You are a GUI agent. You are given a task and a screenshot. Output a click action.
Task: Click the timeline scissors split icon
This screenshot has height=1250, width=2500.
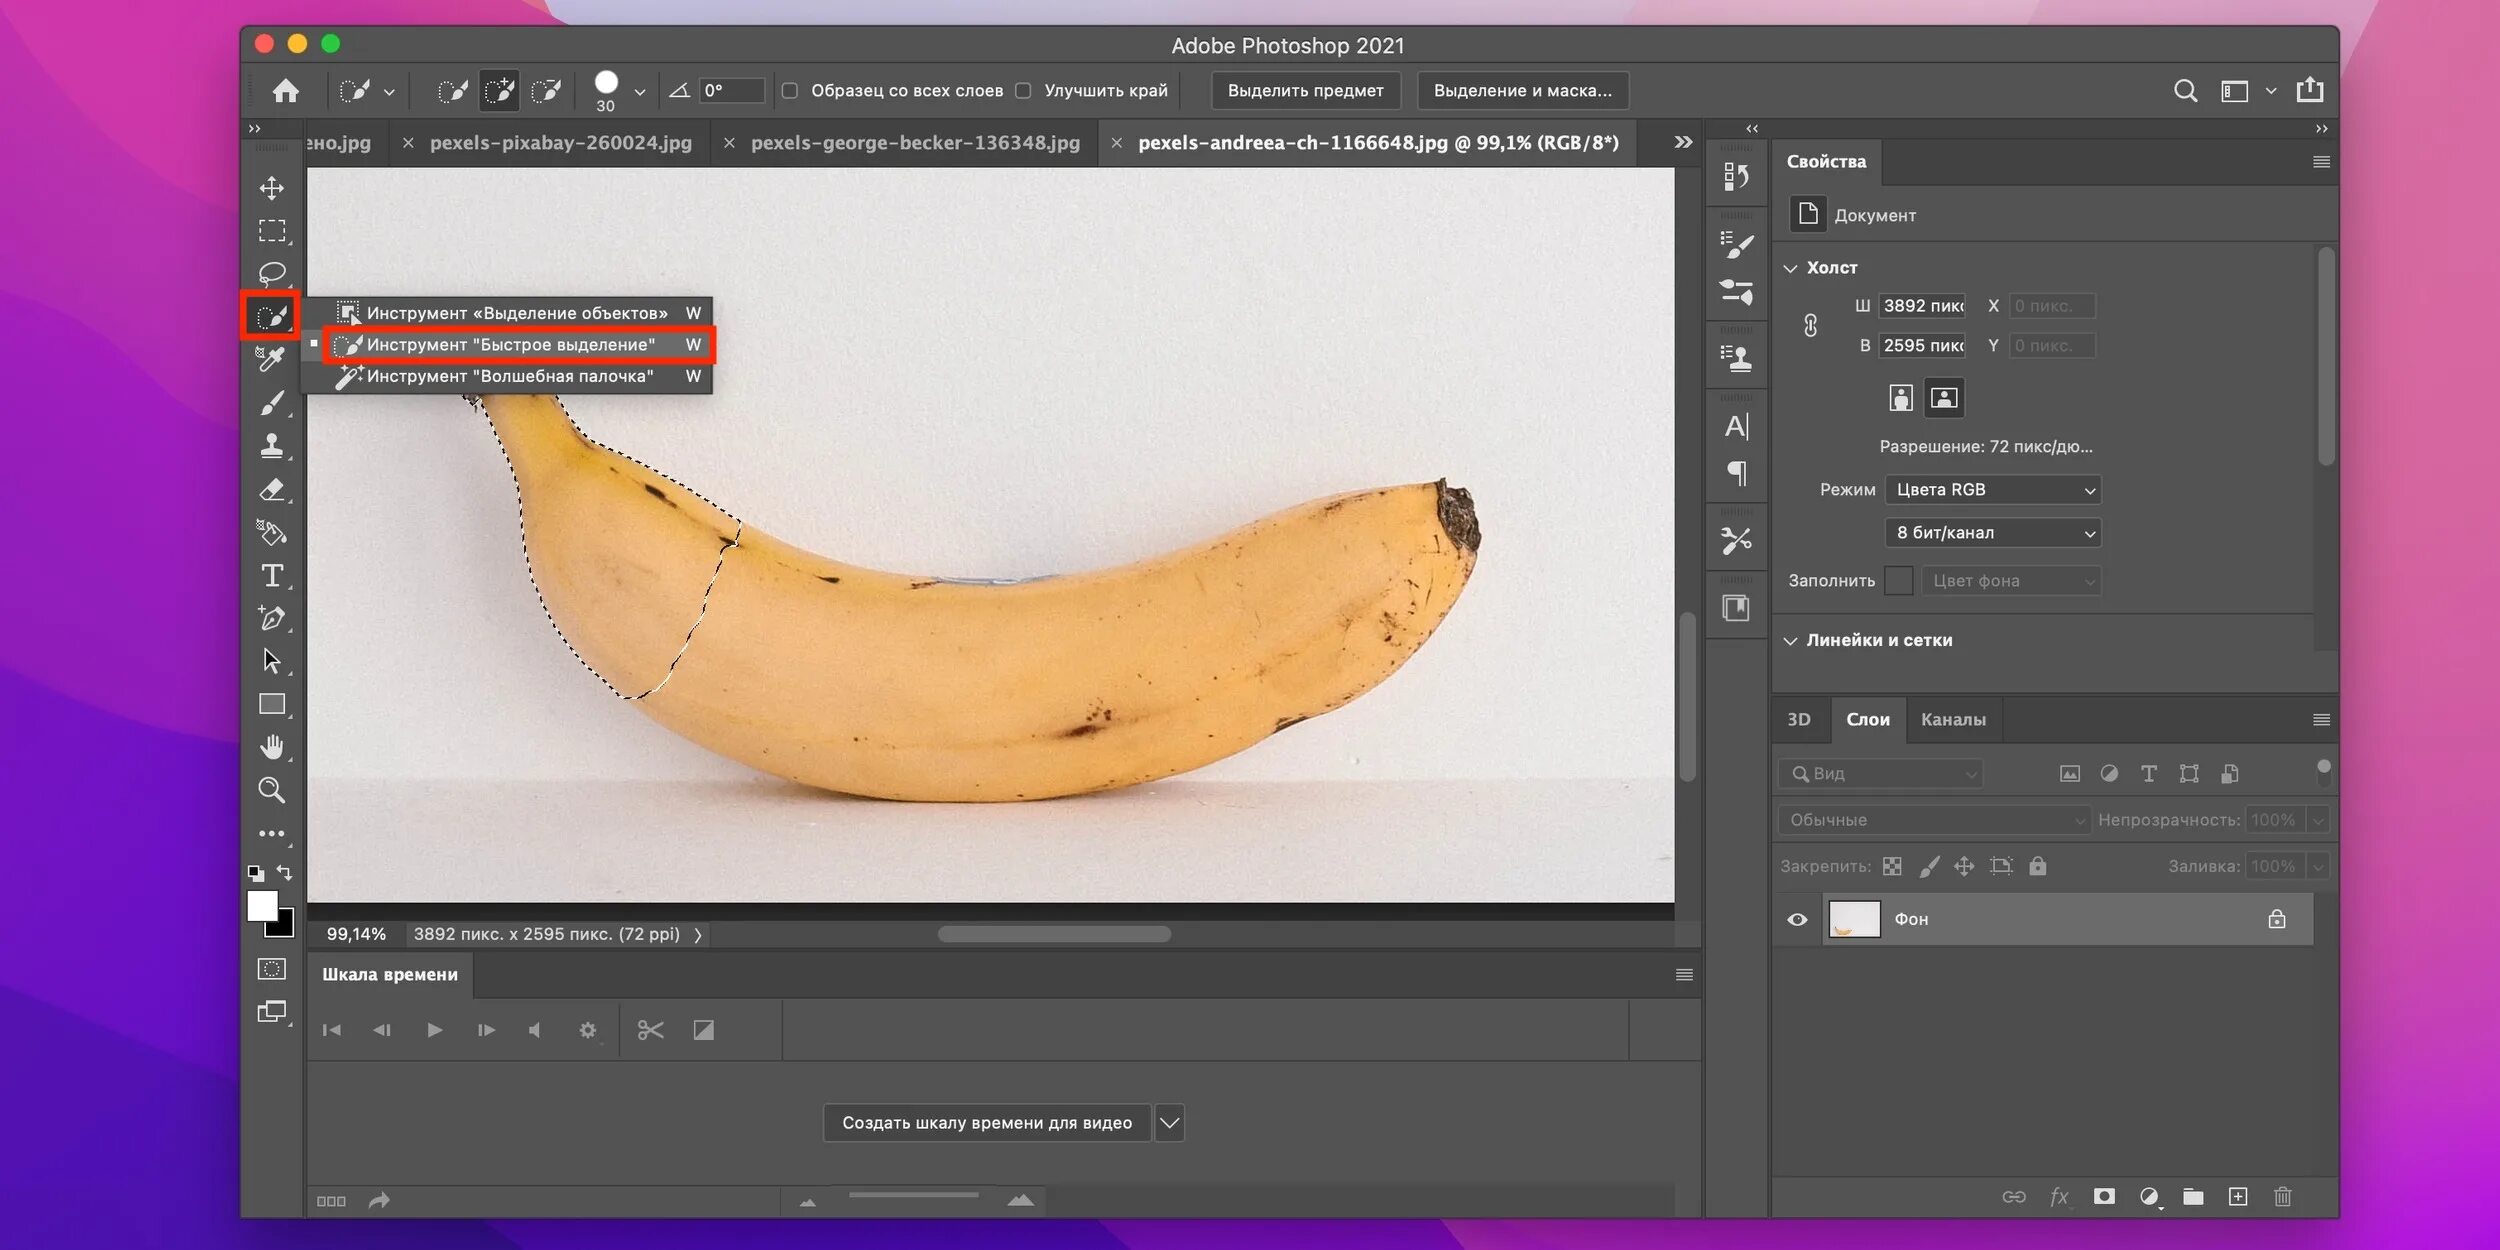pos(650,1030)
